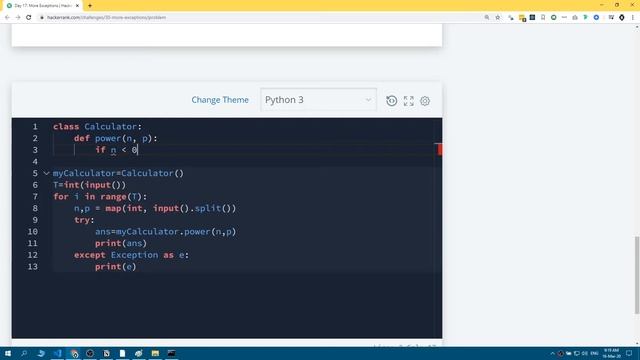Click 'print(e)' on line 13
This screenshot has height=360, width=640.
click(116, 267)
